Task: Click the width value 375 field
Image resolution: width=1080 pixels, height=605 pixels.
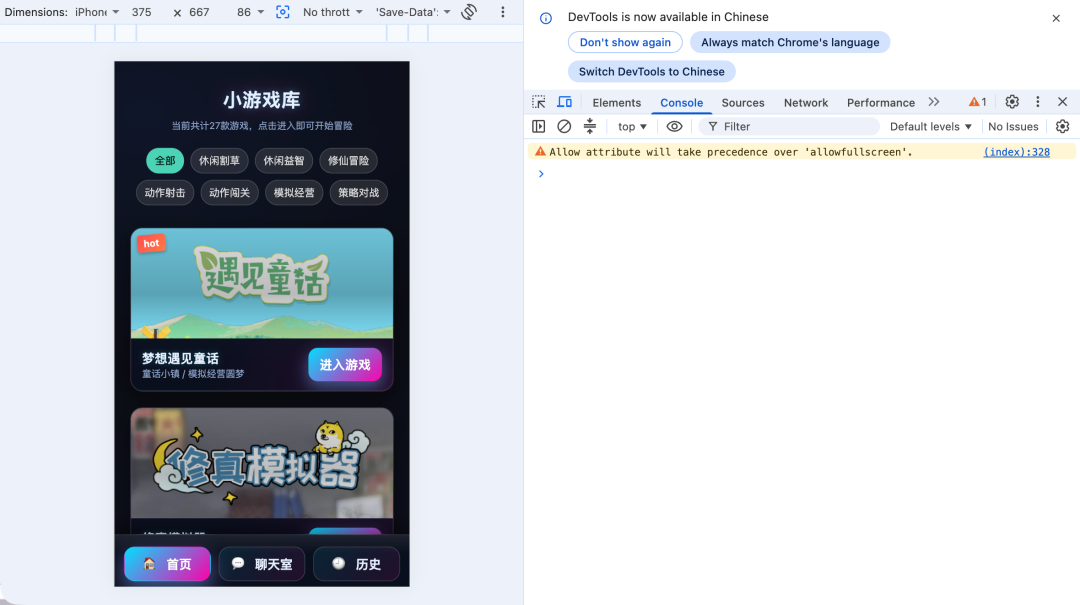Action: click(142, 12)
